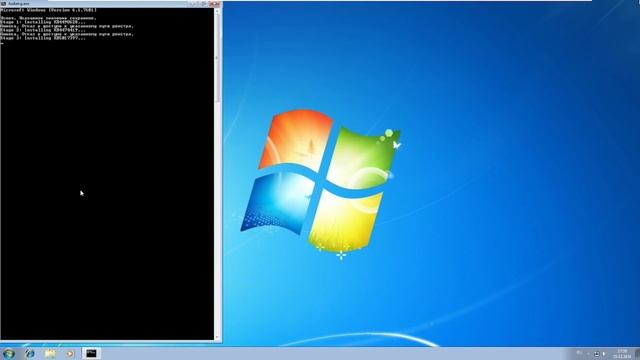Click the 'Microsoft Windows [Version' console line
The width and height of the screenshot is (640, 360).
tap(49, 10)
